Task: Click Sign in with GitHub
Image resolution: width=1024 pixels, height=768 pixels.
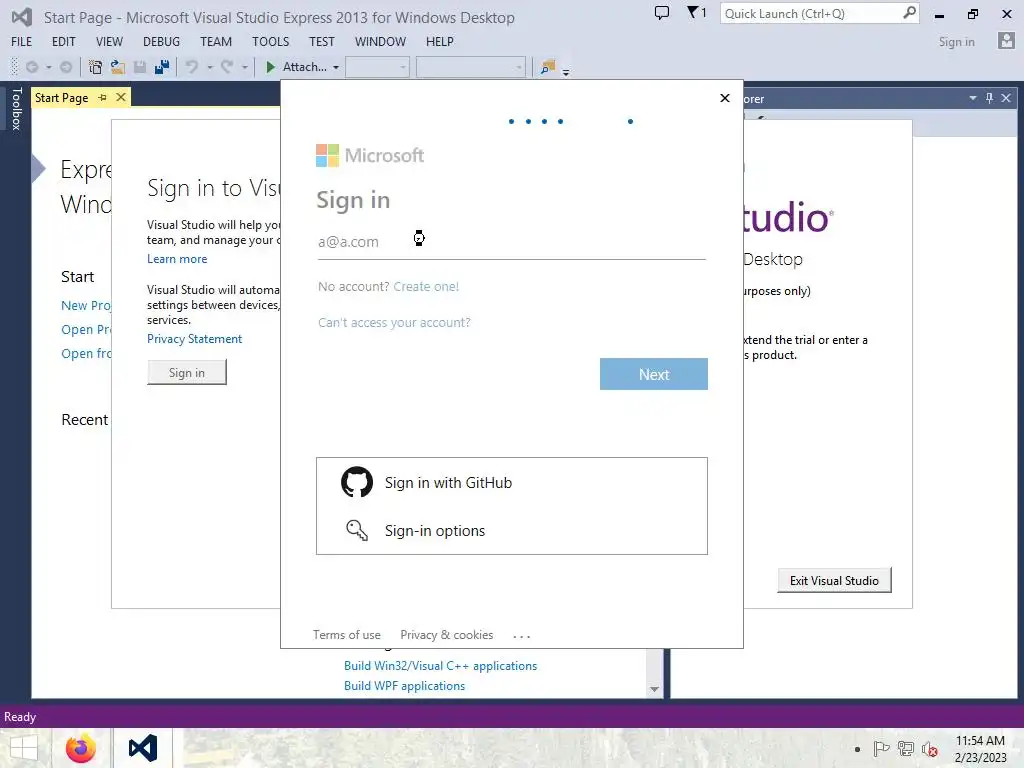Action: tap(448, 483)
